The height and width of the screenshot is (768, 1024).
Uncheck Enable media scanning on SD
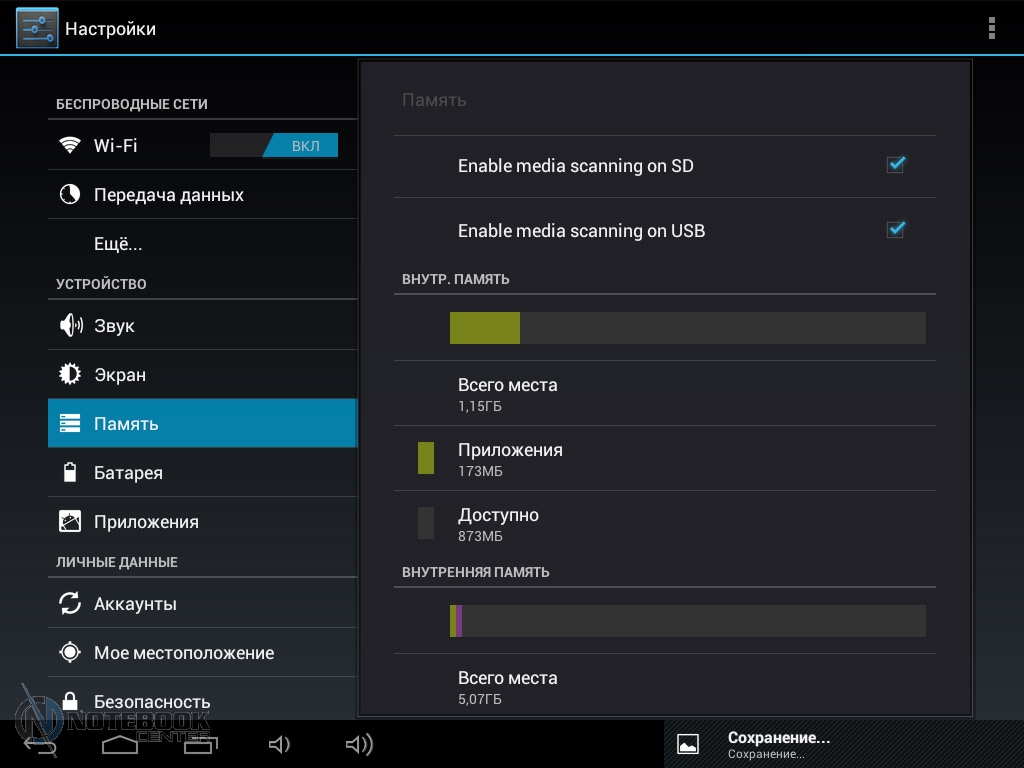tap(895, 165)
